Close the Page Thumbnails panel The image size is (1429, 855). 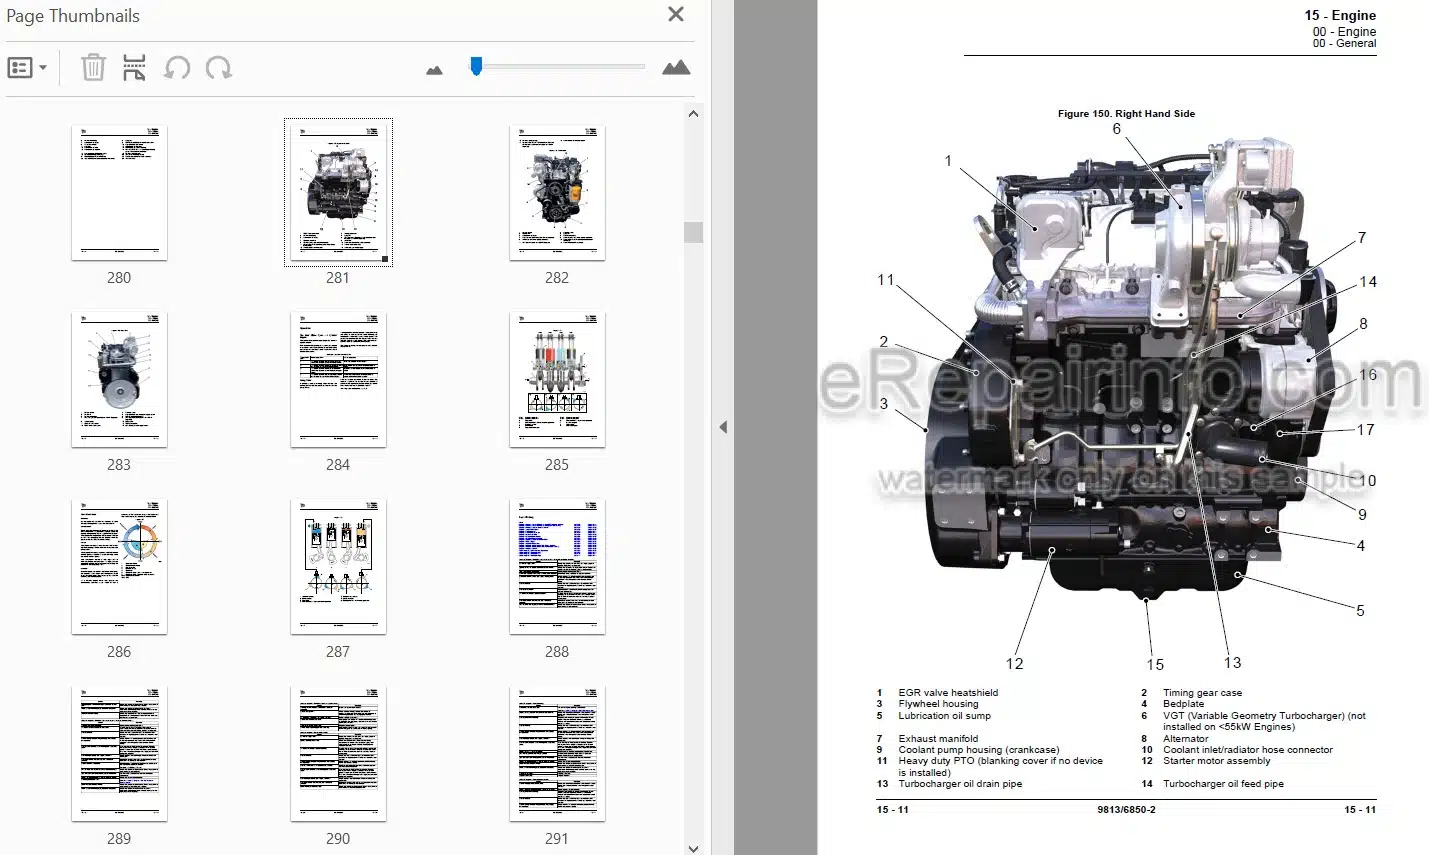[x=676, y=14]
